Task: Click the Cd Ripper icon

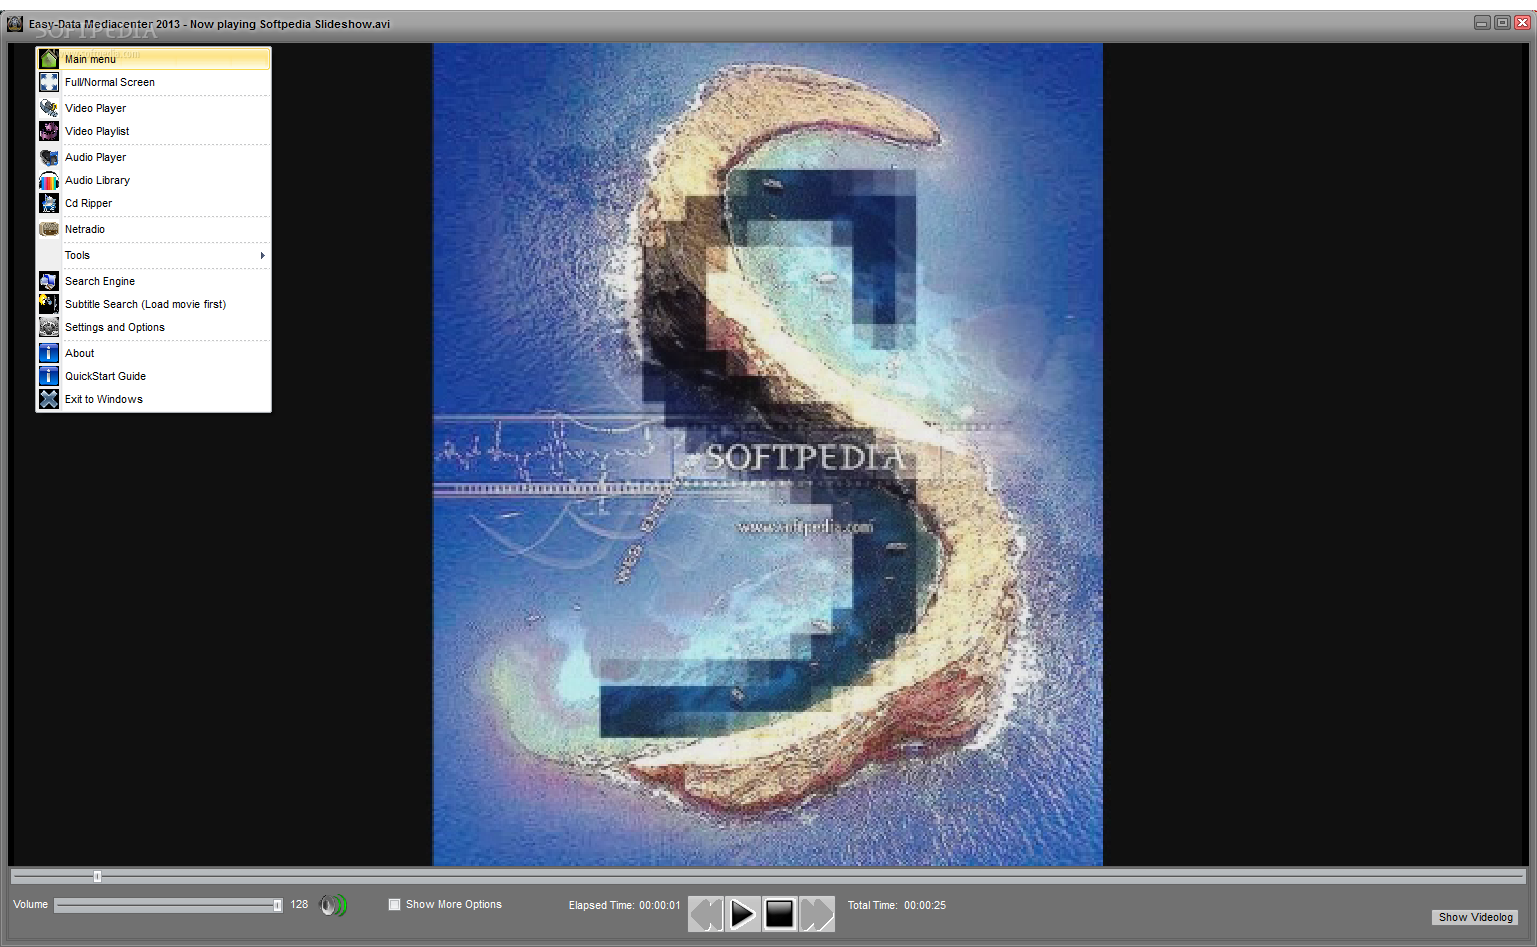Action: tap(49, 203)
